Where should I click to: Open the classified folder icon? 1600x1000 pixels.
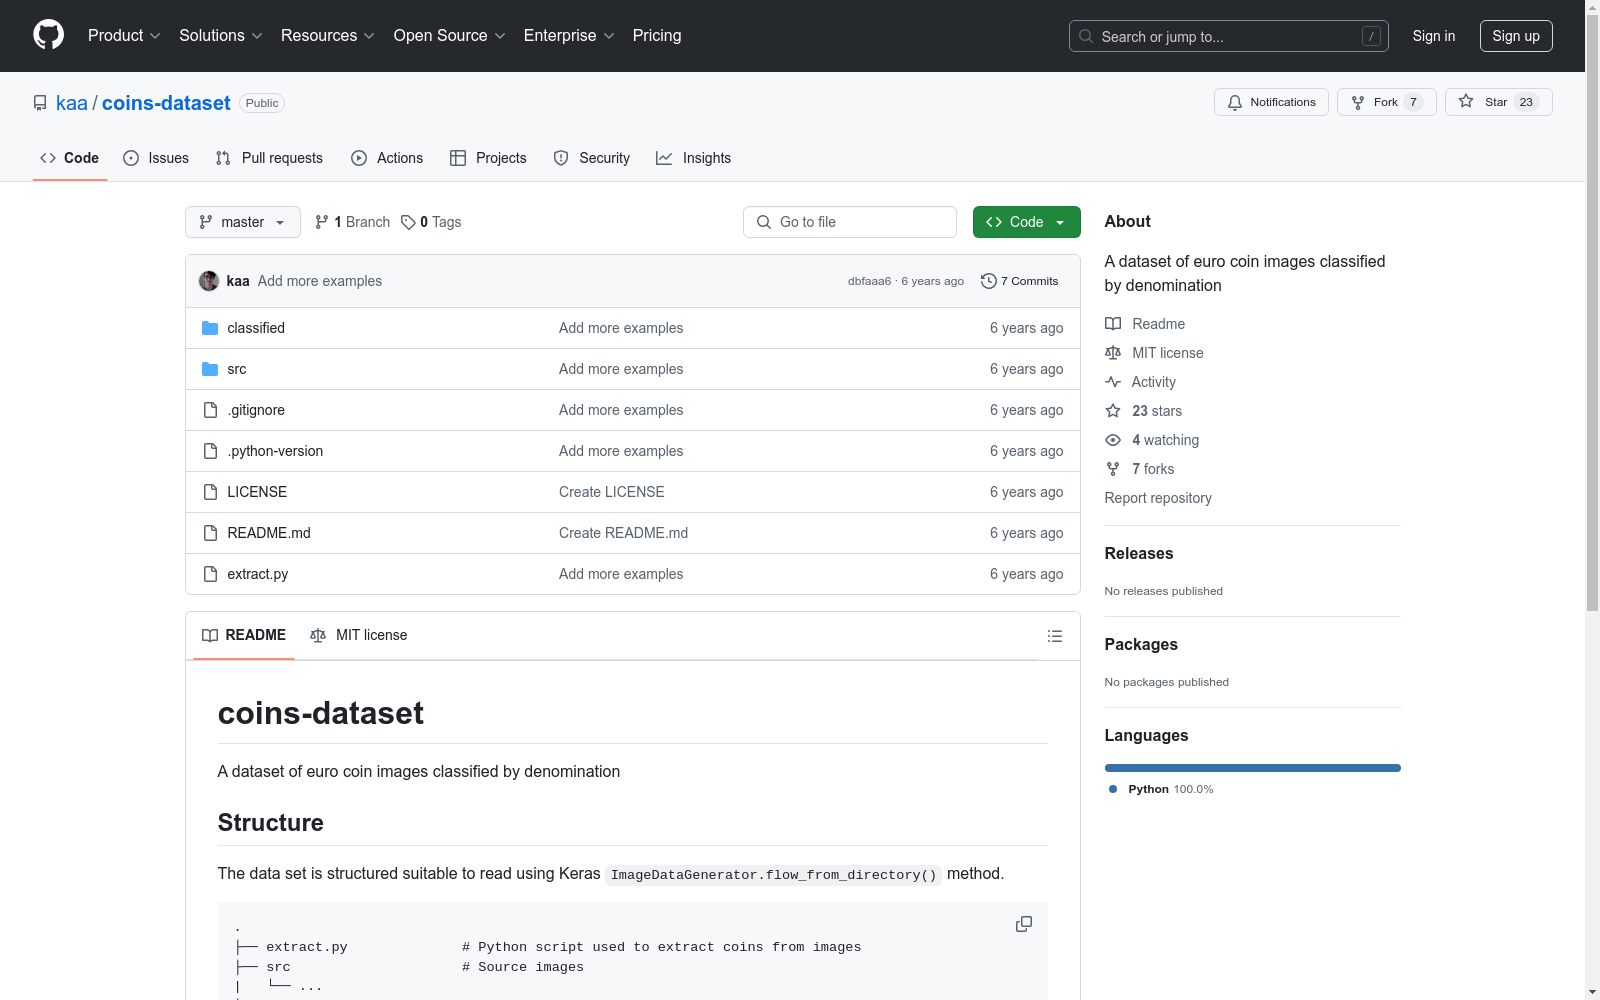[210, 328]
